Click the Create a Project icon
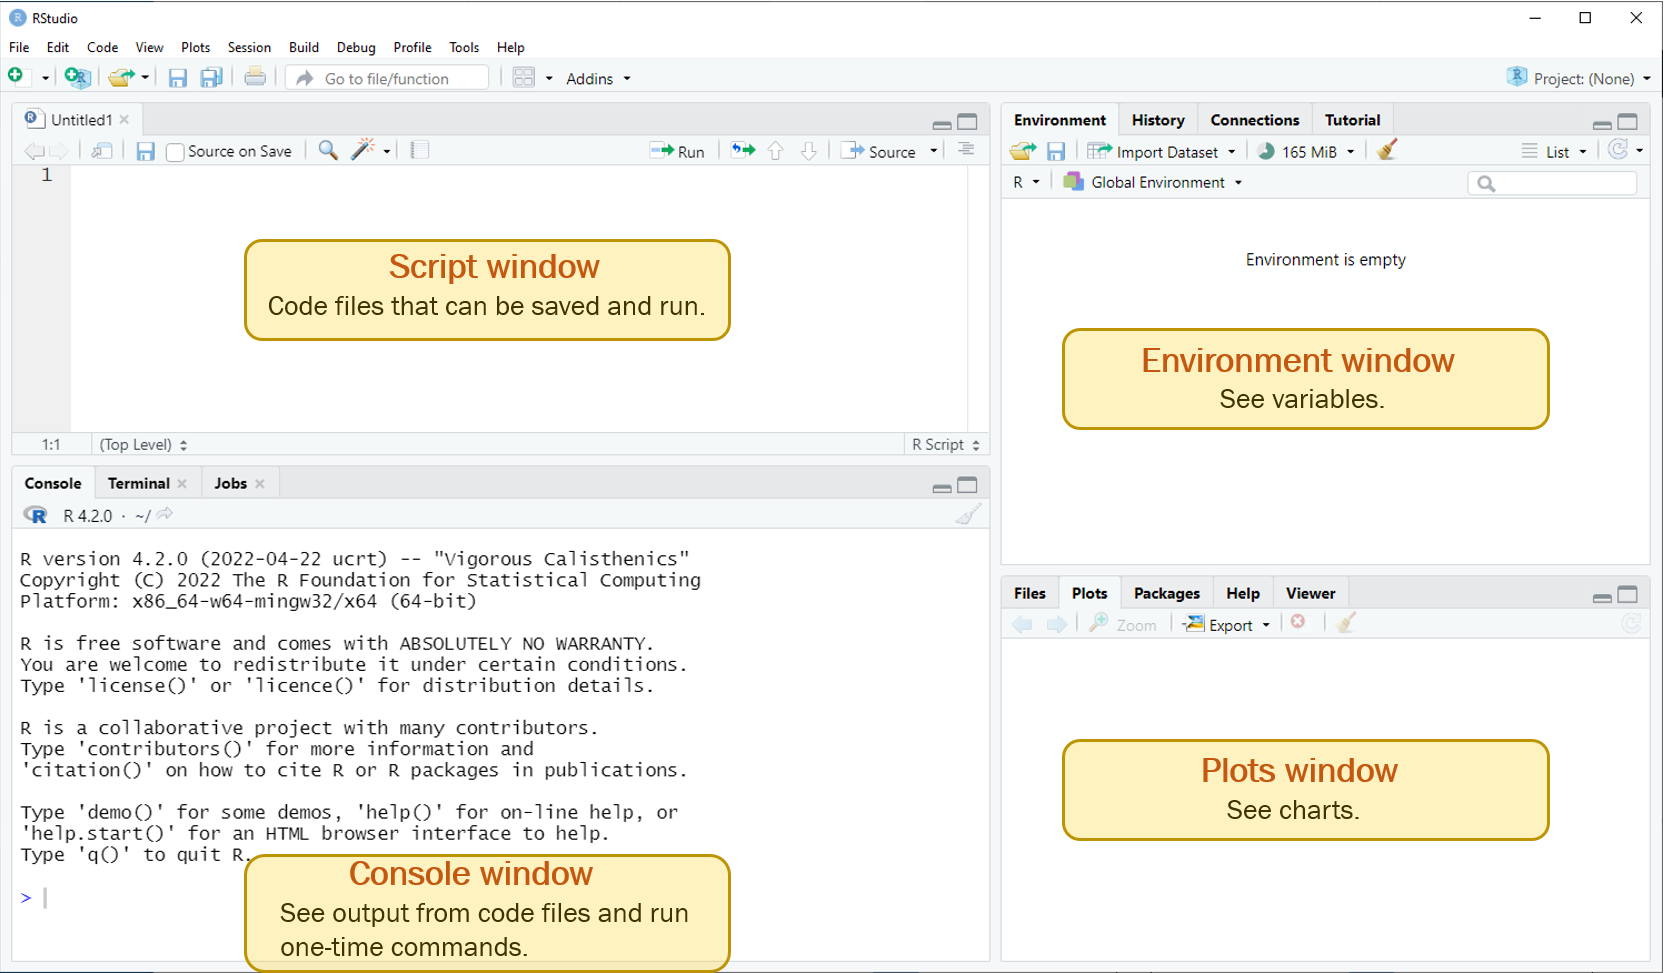 (77, 77)
